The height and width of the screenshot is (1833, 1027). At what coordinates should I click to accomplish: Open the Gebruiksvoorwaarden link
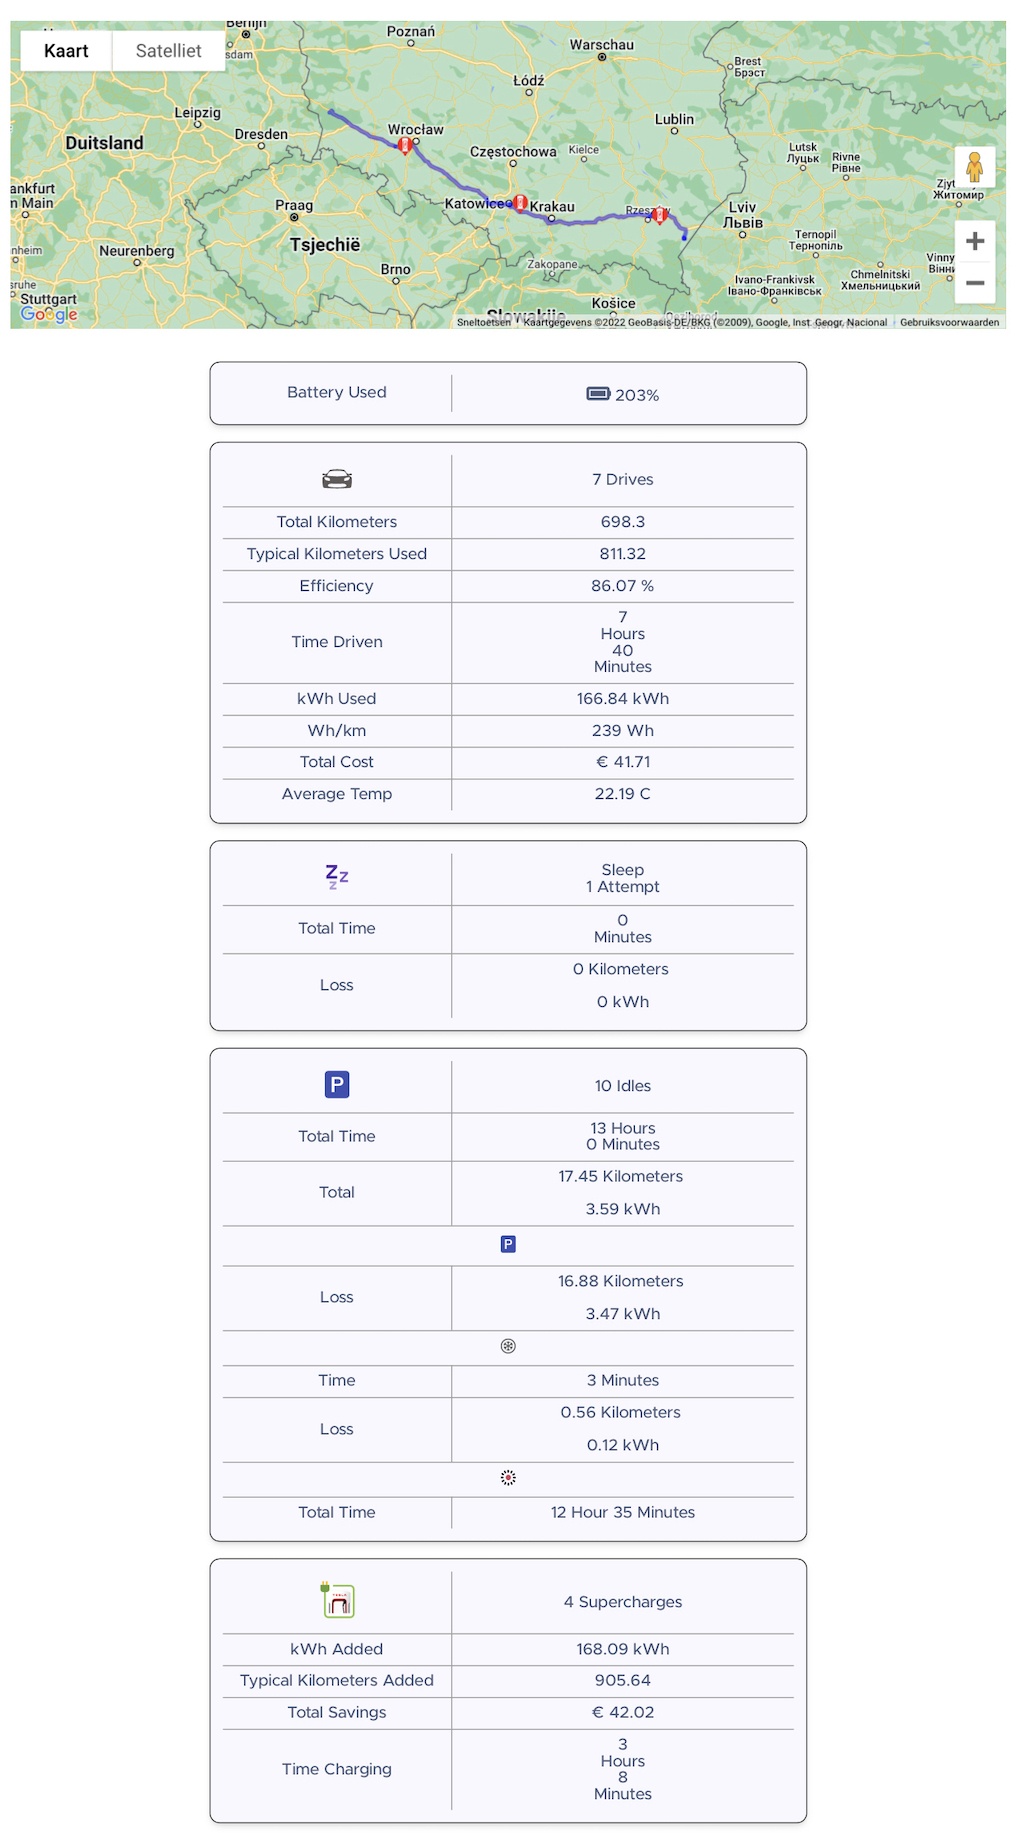[x=950, y=322]
